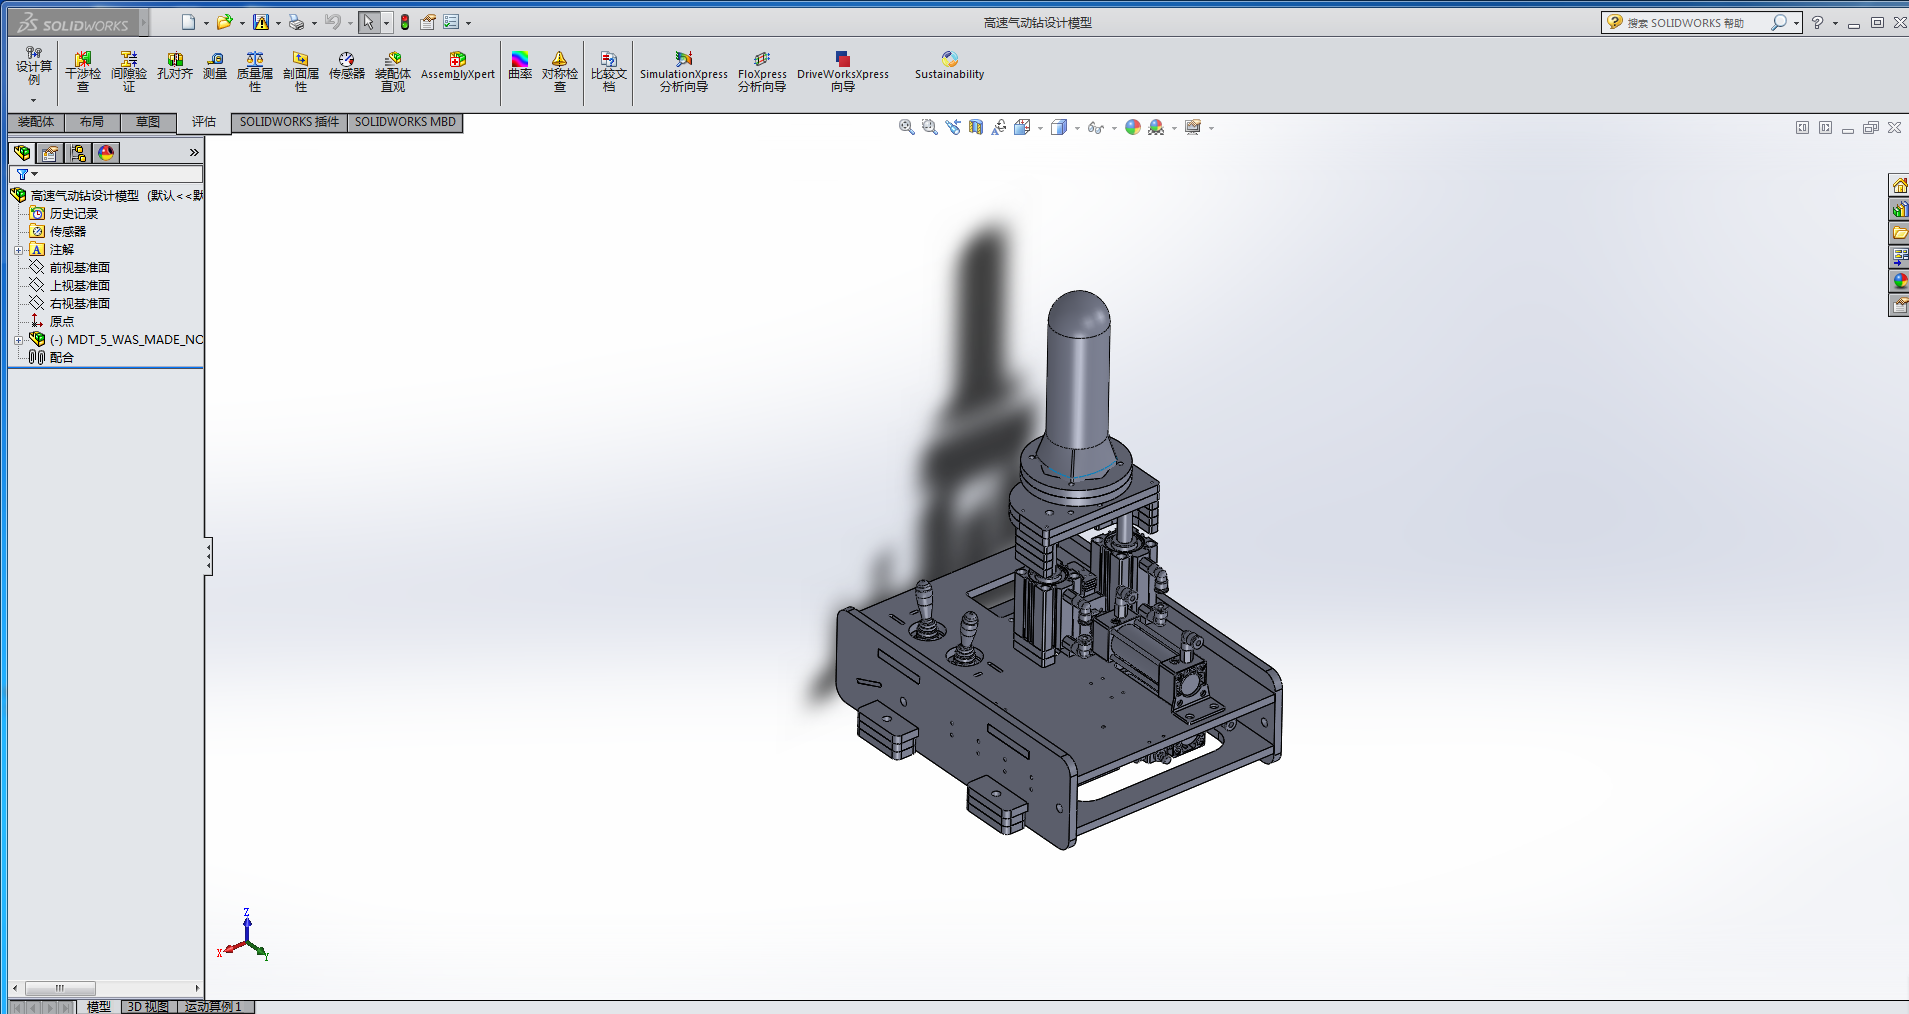Expand the 注解 annotations tree node

click(18, 250)
